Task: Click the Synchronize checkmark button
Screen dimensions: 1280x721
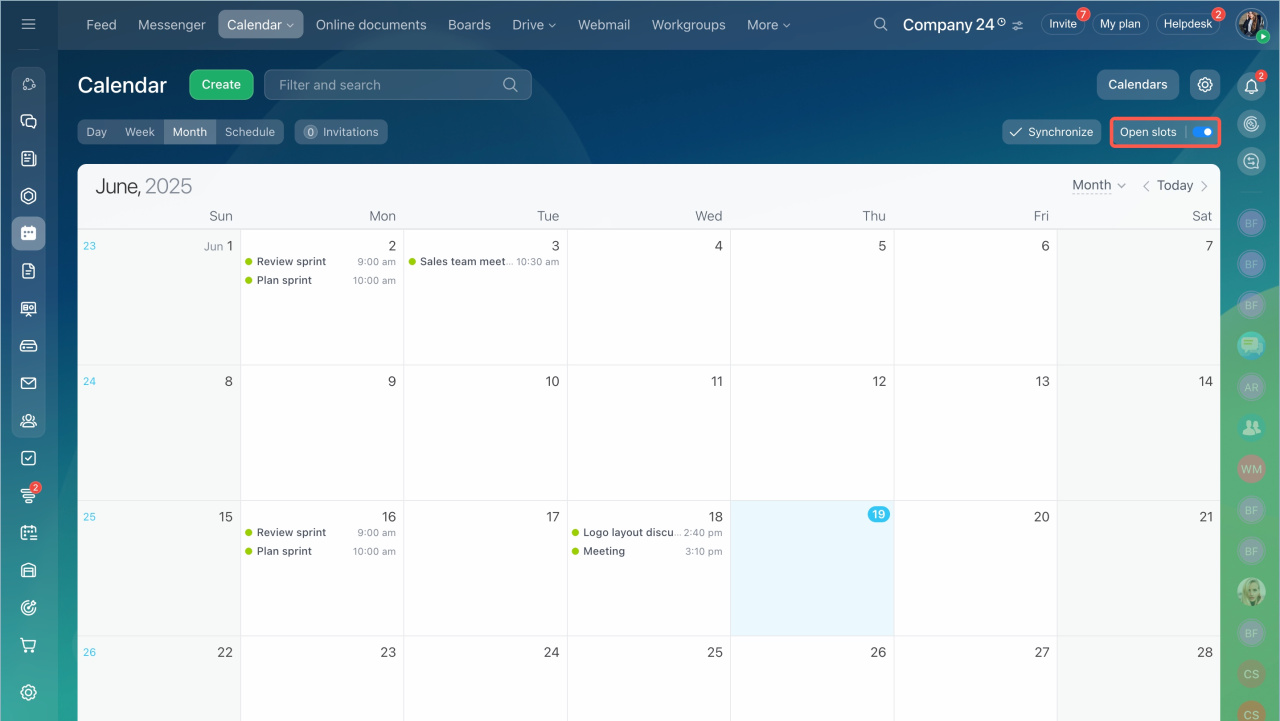Action: [1051, 132]
